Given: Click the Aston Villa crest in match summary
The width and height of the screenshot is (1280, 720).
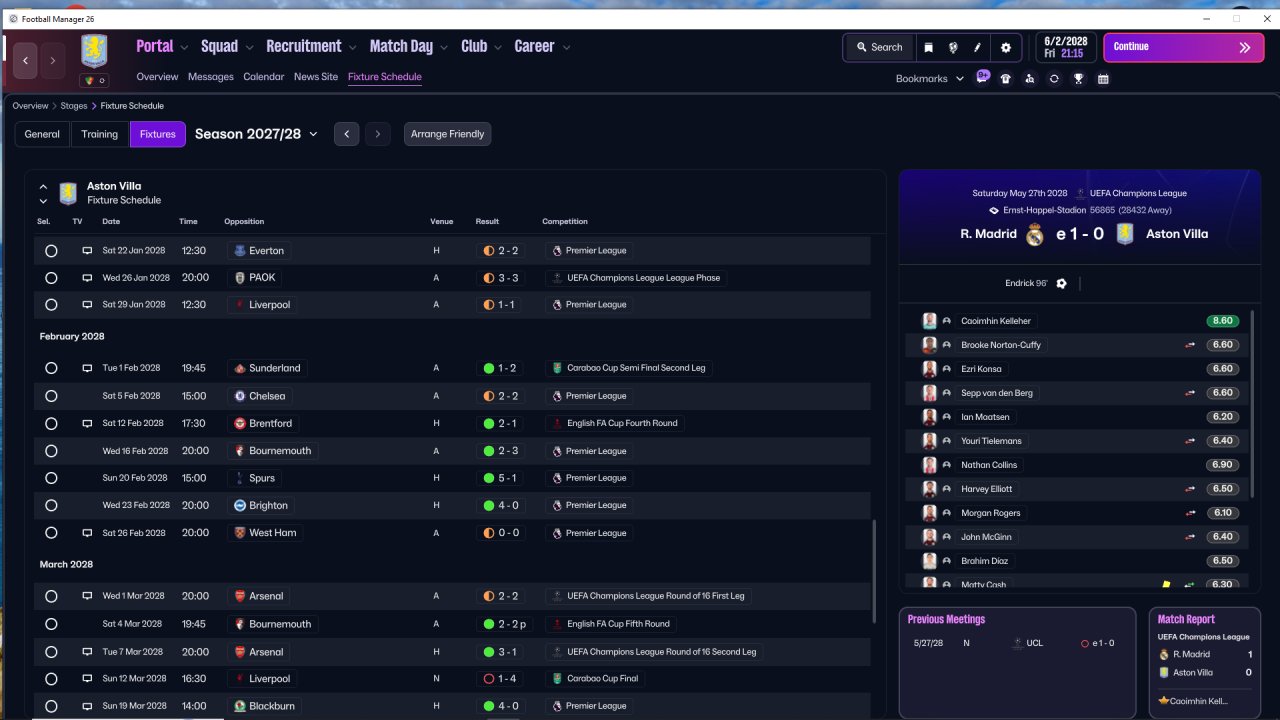Looking at the screenshot, I should coord(1125,234).
